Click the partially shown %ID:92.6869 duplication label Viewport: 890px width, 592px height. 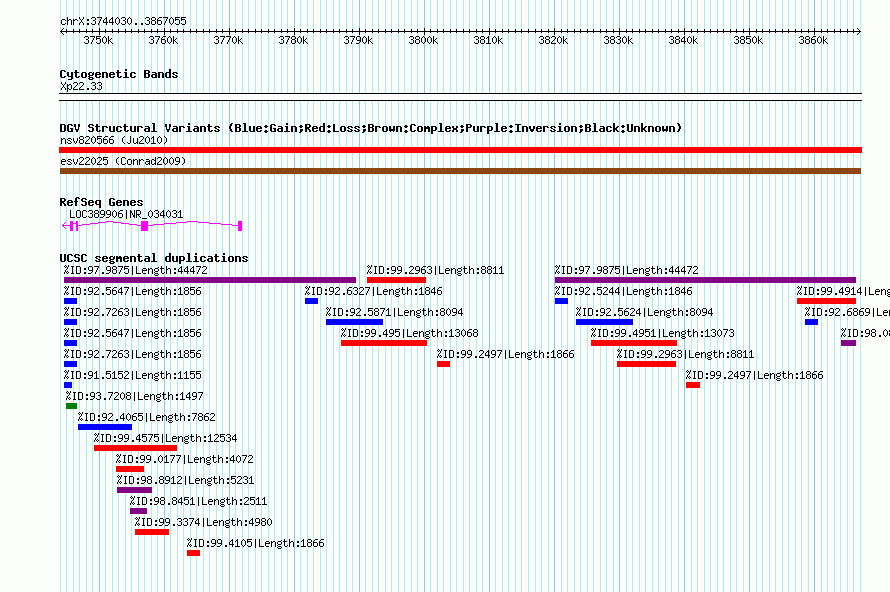click(x=847, y=312)
